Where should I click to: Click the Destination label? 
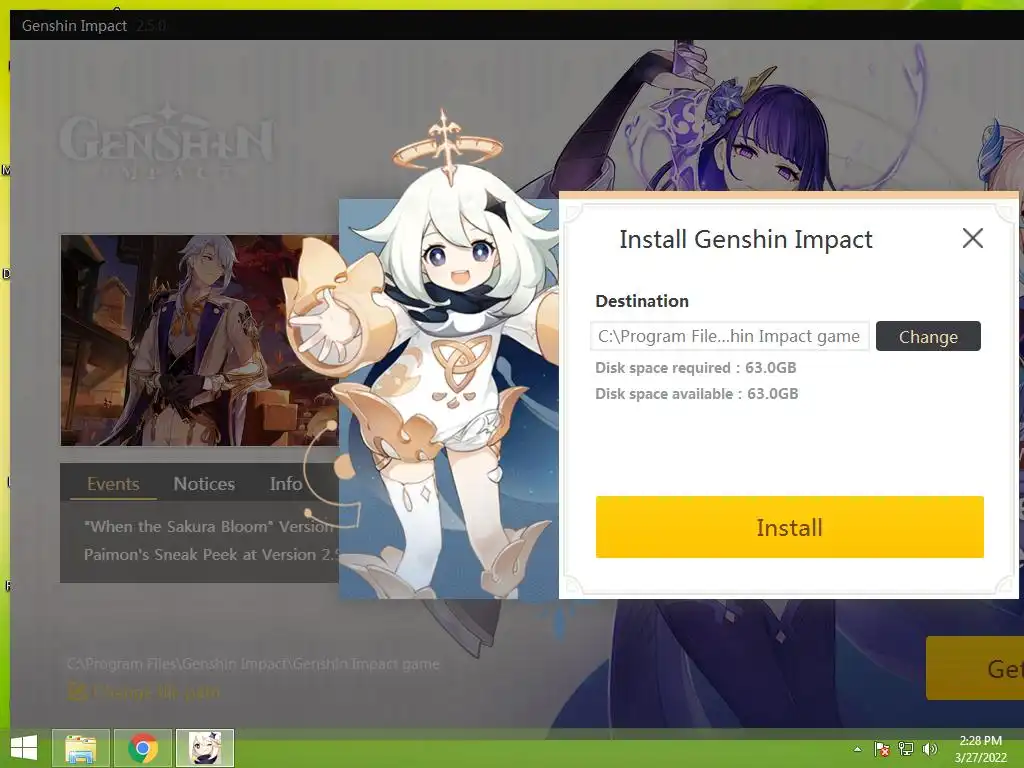click(642, 301)
